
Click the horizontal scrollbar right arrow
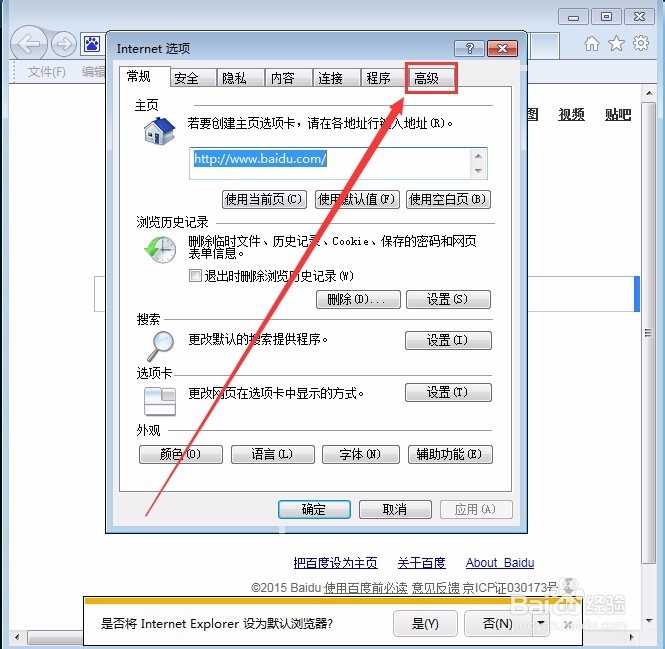[x=631, y=637]
